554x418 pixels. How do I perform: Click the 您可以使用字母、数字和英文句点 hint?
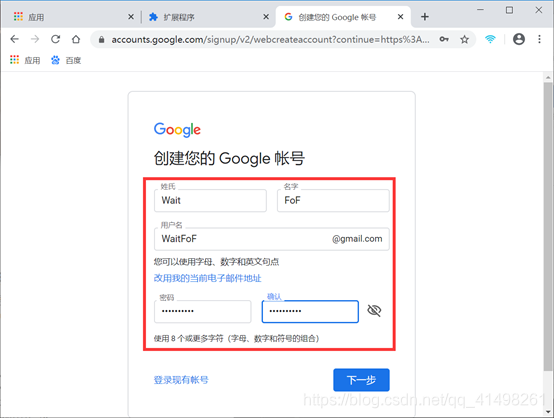pyautogui.click(x=216, y=262)
